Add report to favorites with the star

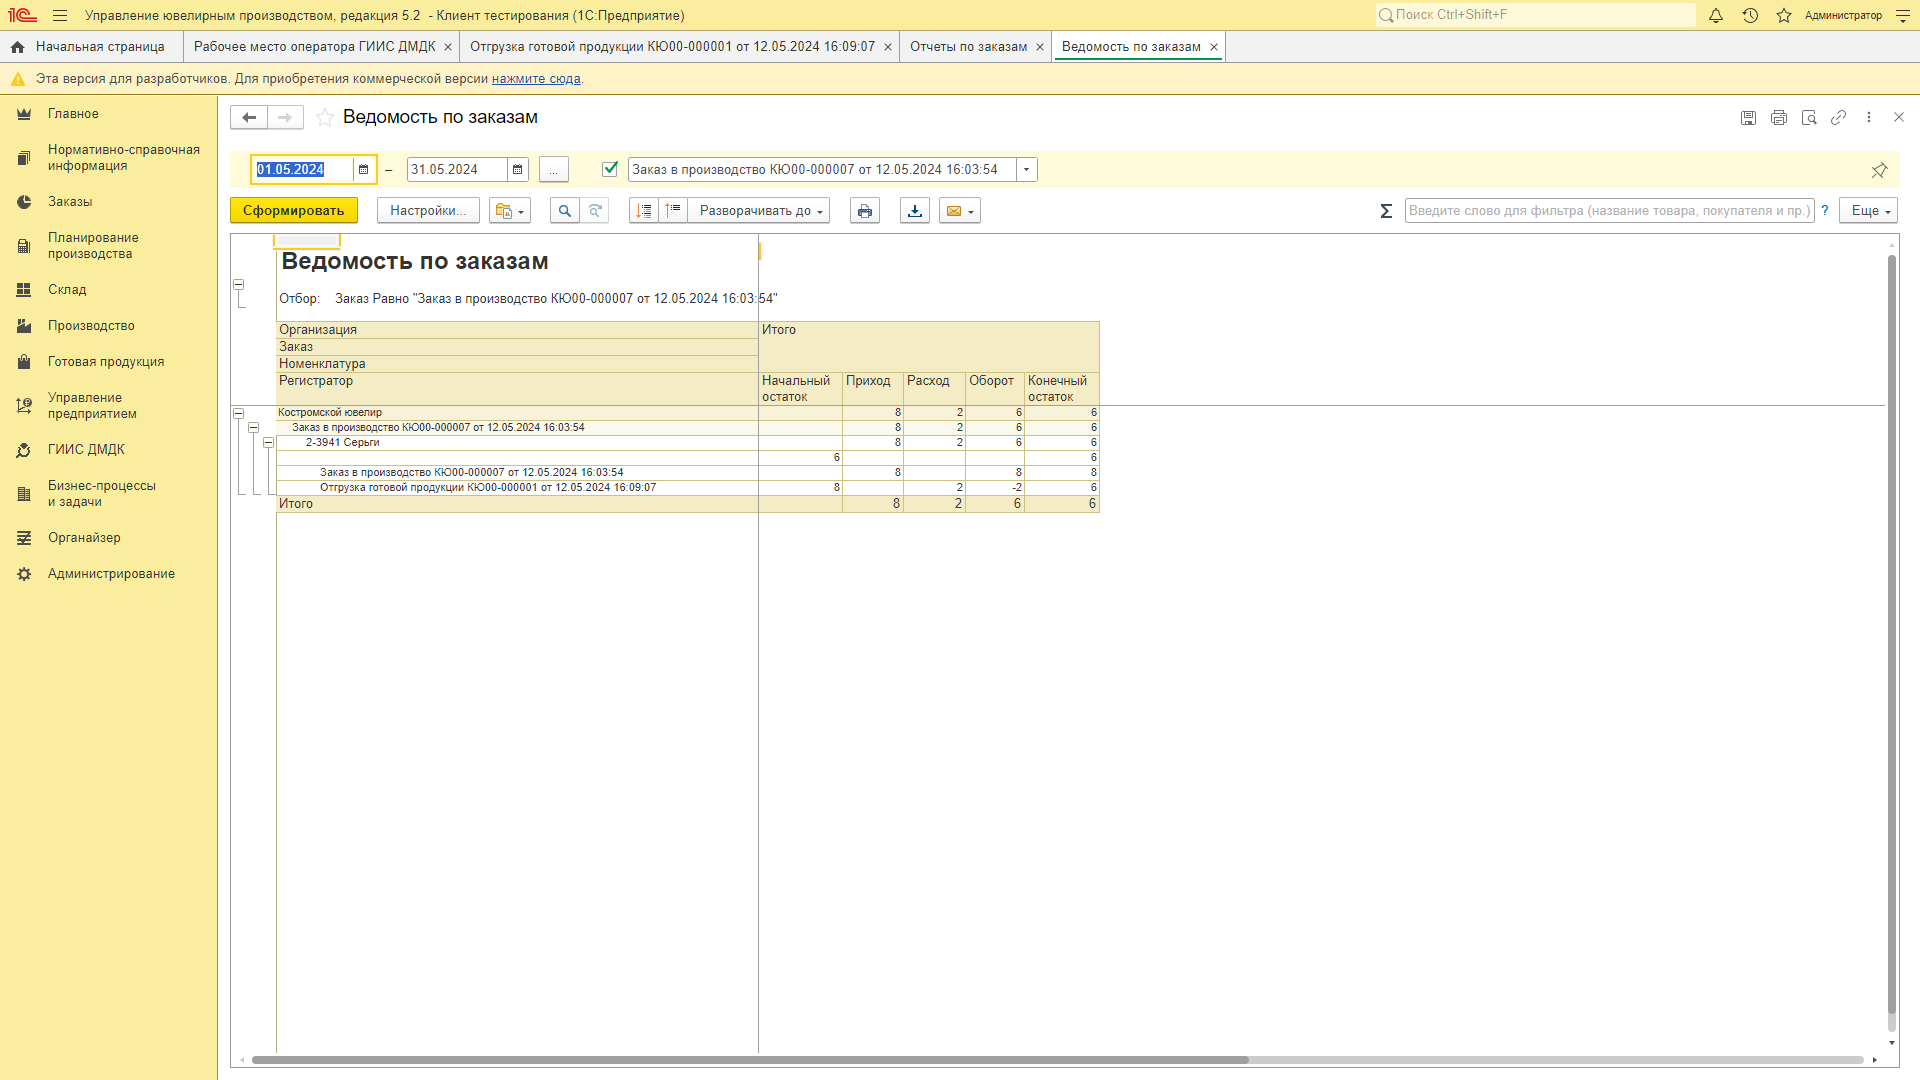coord(325,118)
